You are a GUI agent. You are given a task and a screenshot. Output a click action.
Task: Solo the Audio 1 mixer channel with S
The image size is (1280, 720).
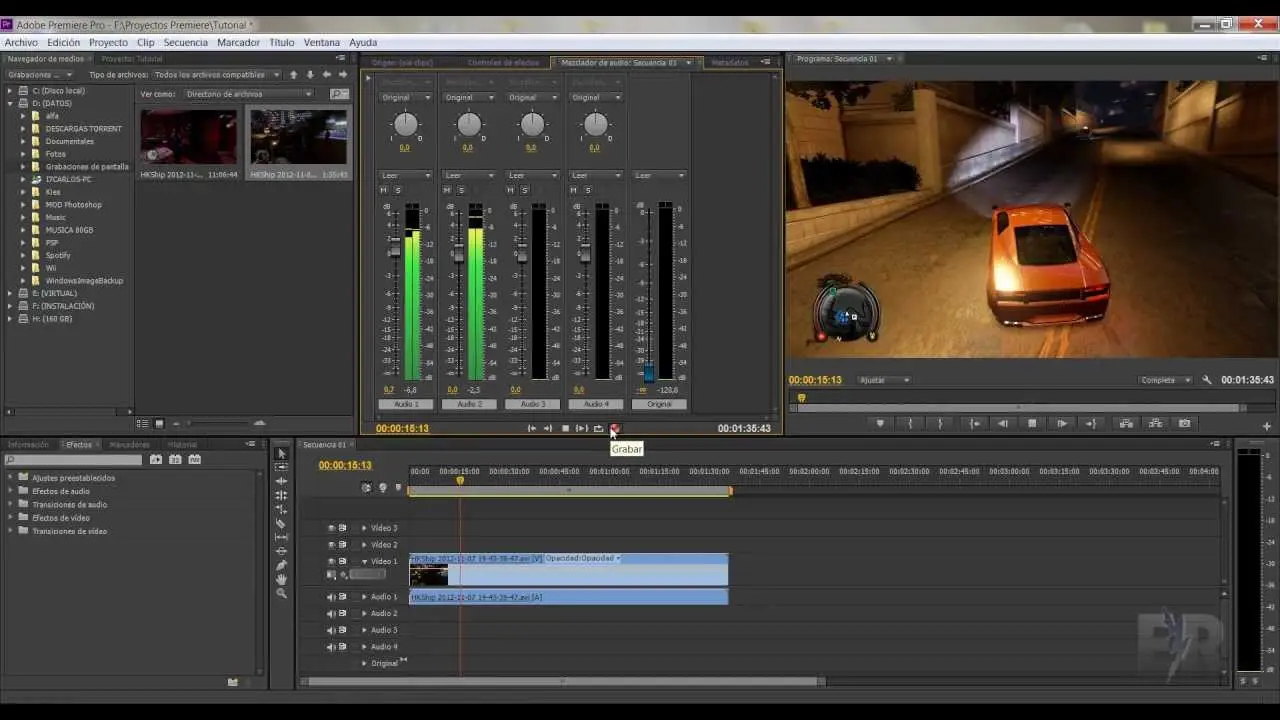397,190
